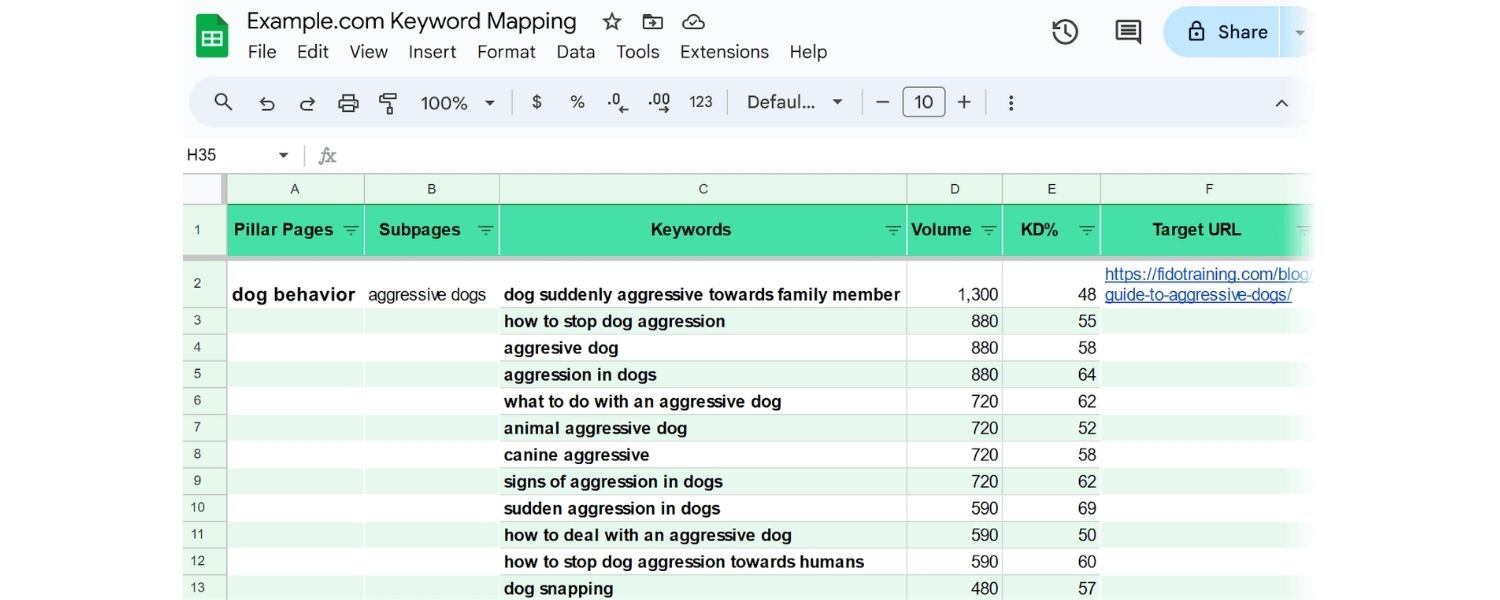
Task: Open the search tool in the toolbar
Action: click(x=222, y=102)
